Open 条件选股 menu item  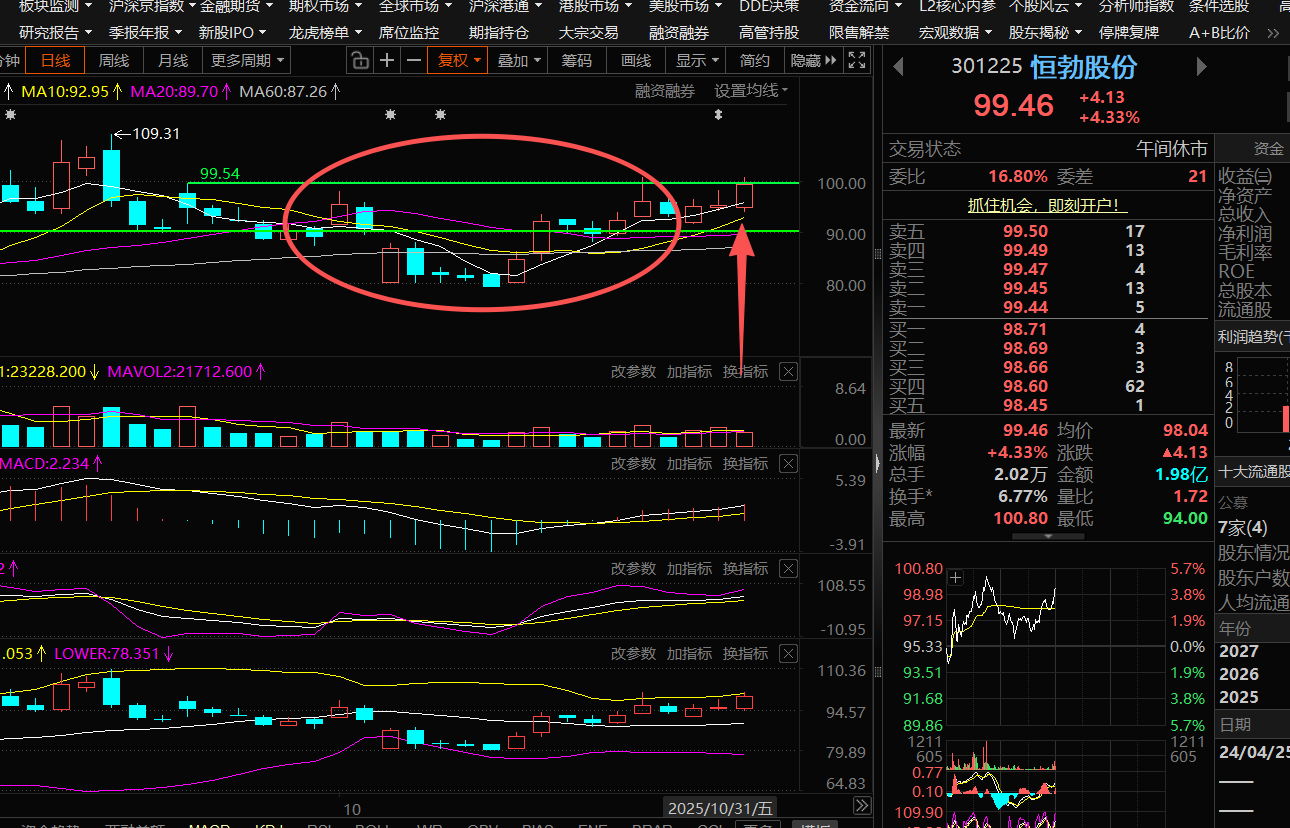[x=1219, y=5]
